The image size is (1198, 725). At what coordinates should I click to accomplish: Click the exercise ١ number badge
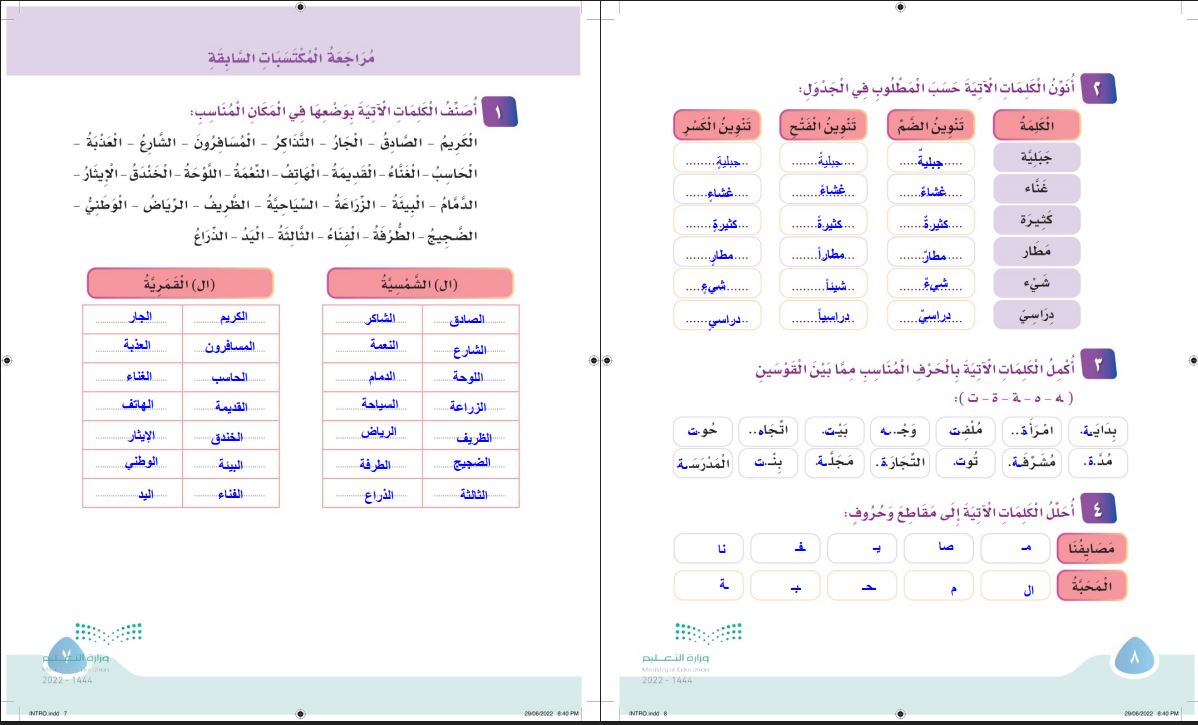pyautogui.click(x=498, y=110)
